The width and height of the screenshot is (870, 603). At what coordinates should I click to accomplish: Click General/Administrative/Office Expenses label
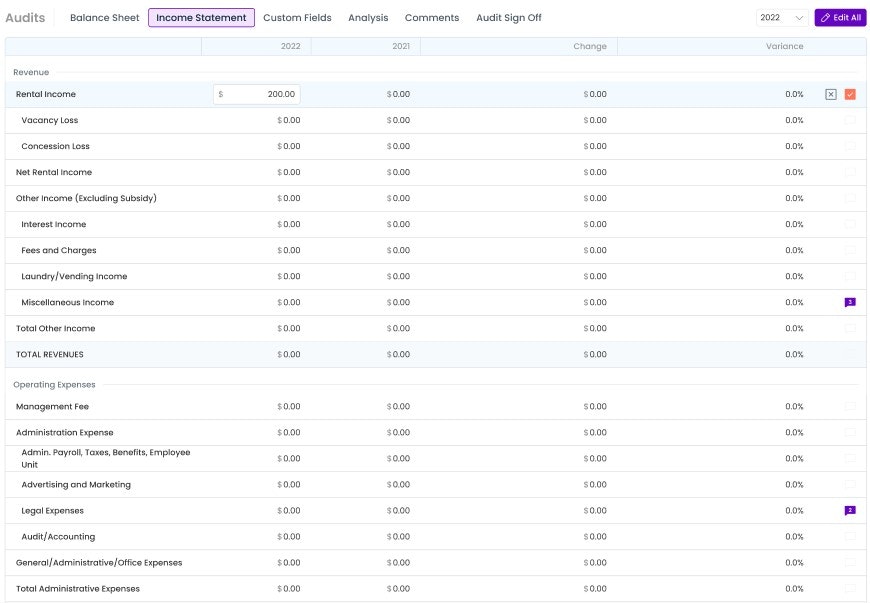[x=99, y=563]
